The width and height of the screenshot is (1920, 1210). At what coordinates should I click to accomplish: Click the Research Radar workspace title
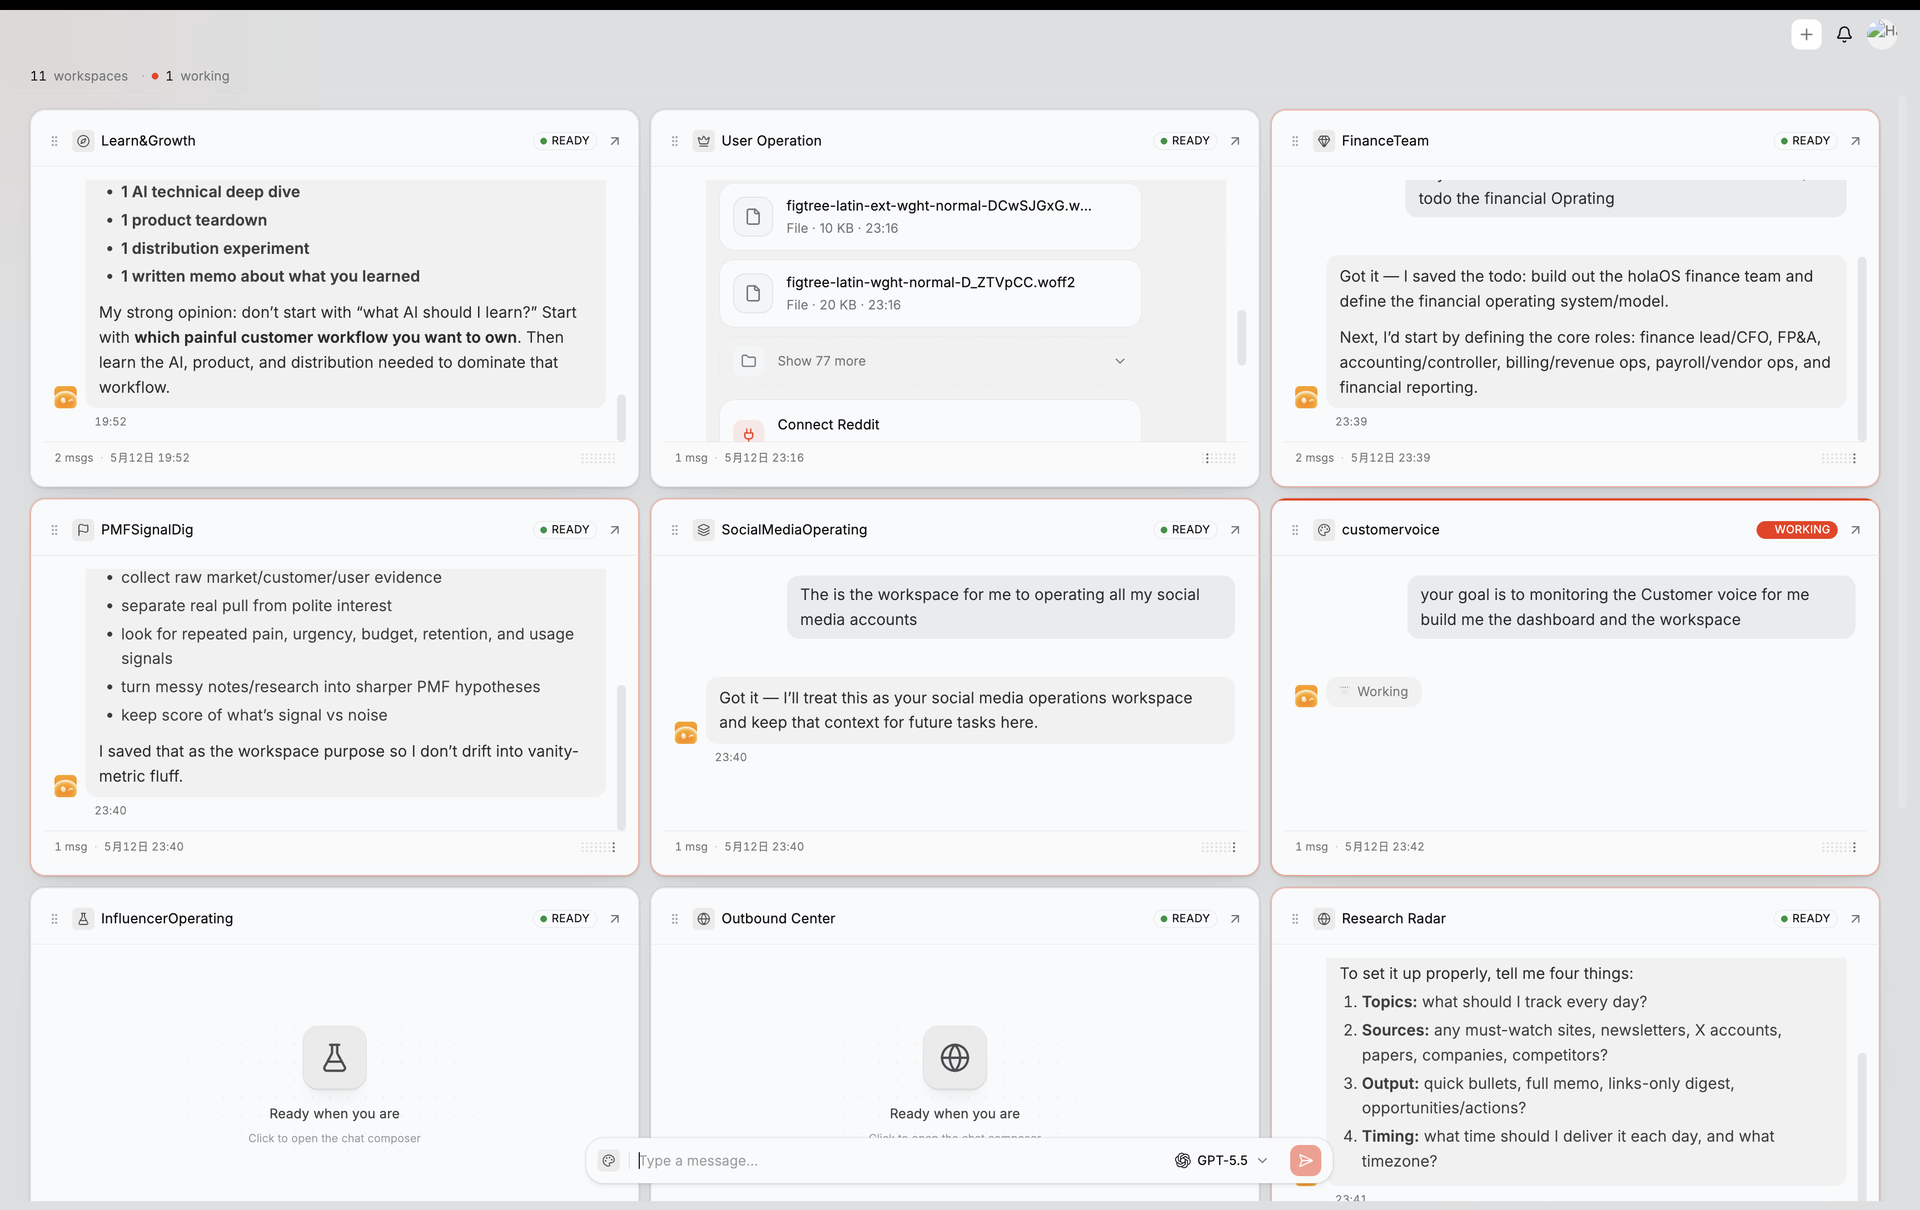point(1393,919)
